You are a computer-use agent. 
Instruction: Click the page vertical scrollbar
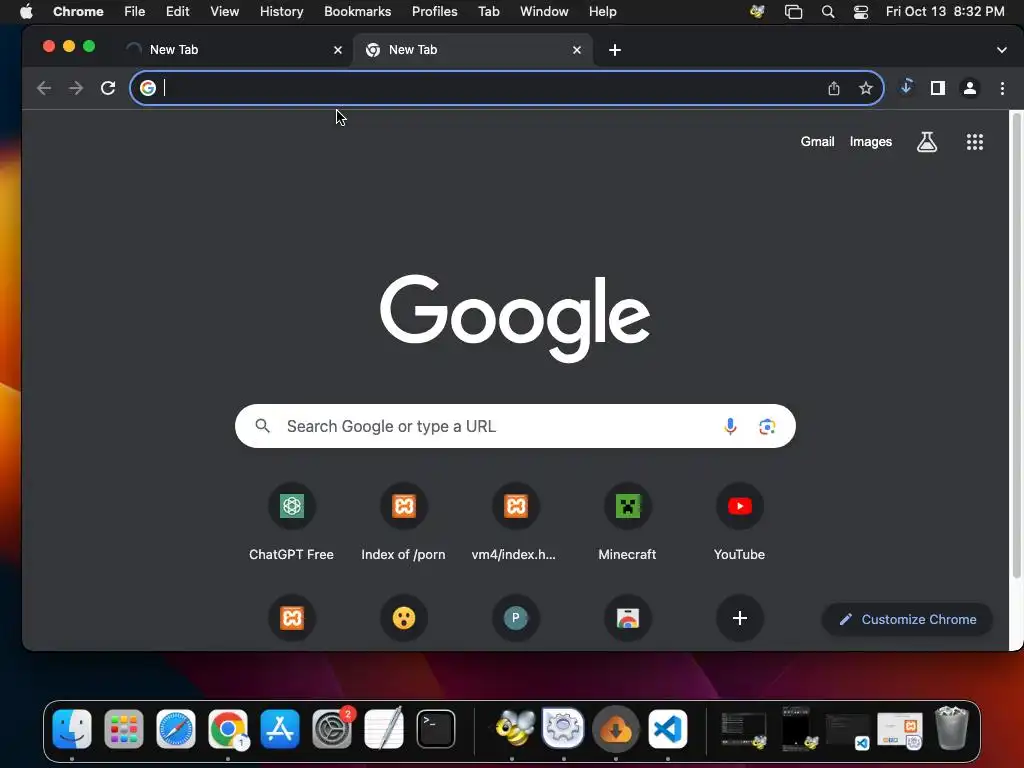tap(1016, 346)
